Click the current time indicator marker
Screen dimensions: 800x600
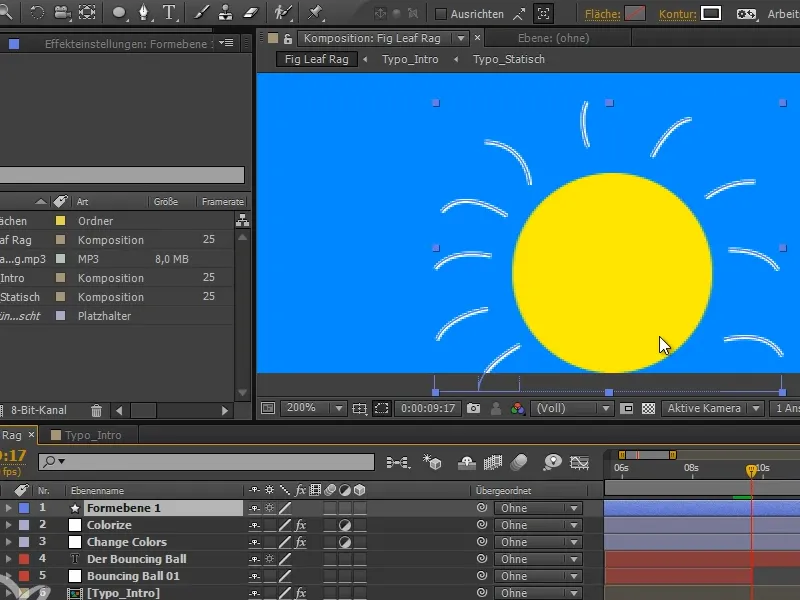[x=751, y=470]
